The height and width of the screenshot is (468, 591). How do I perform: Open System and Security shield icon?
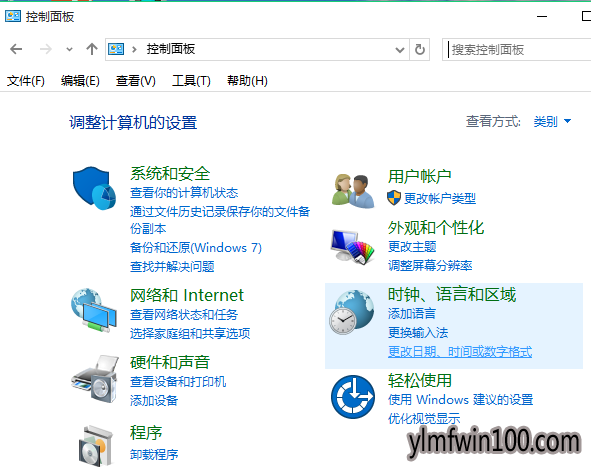pos(94,188)
